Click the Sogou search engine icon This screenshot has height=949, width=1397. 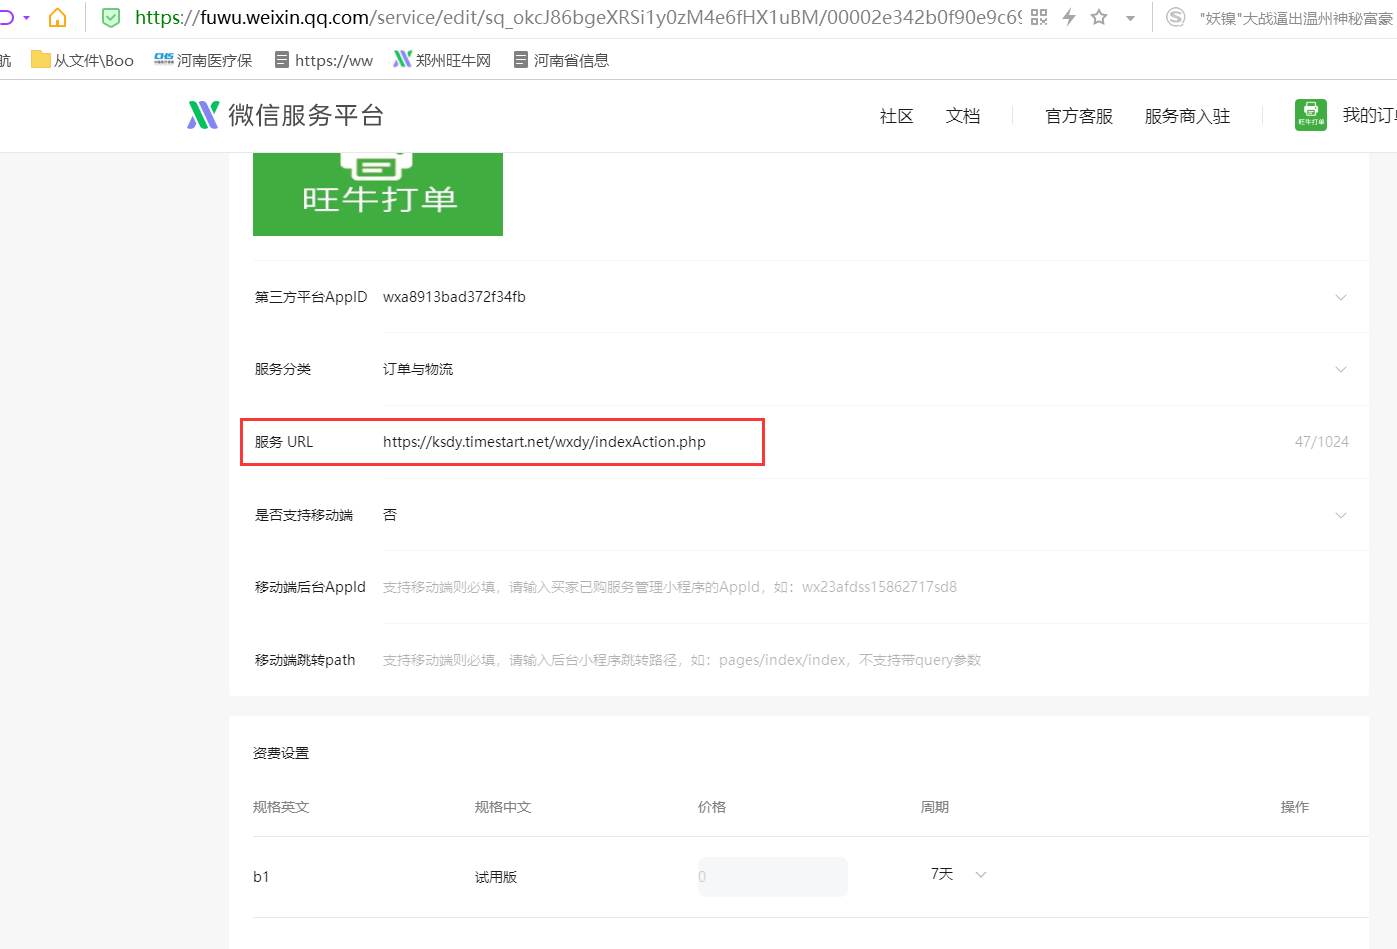tap(1176, 17)
